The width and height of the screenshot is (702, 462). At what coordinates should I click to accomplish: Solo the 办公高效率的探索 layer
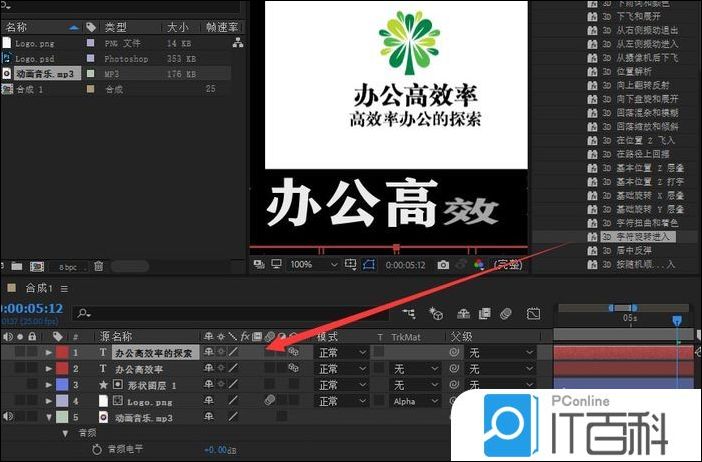[20, 352]
